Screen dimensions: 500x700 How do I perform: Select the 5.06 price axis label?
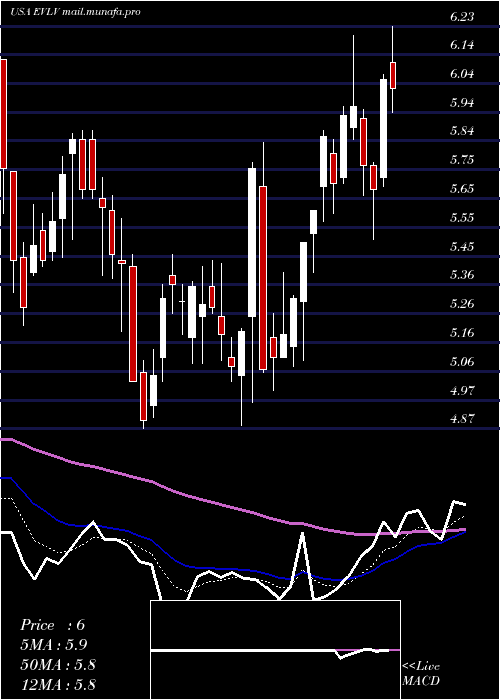462,361
